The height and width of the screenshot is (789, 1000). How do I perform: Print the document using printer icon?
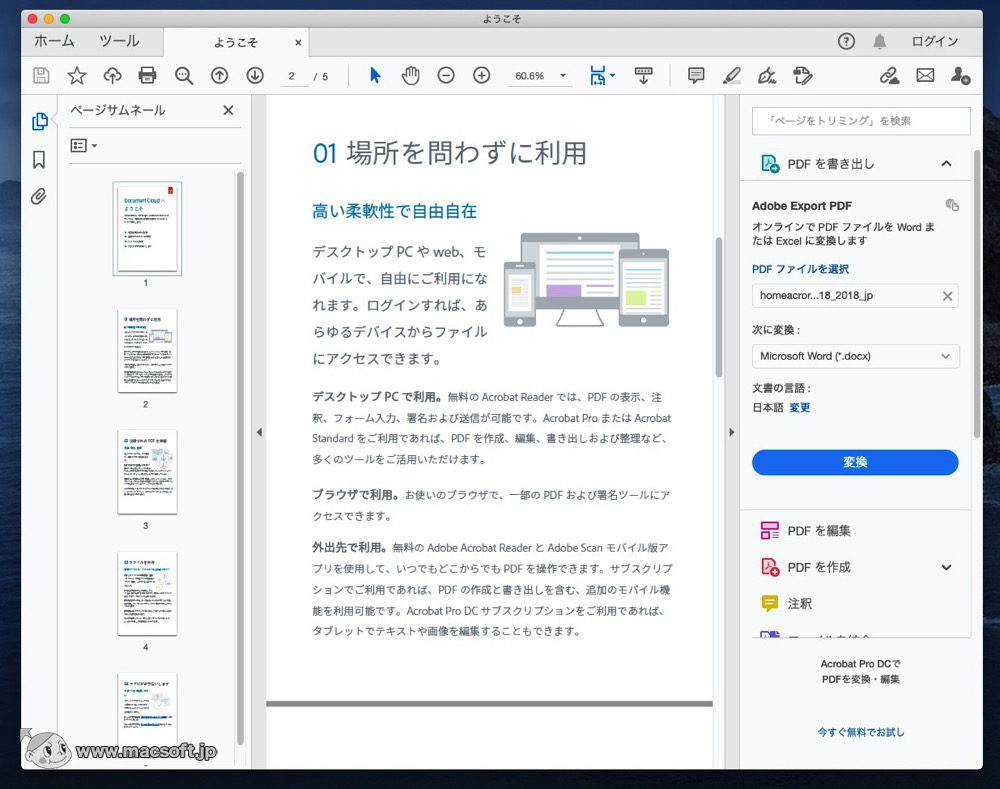[147, 76]
